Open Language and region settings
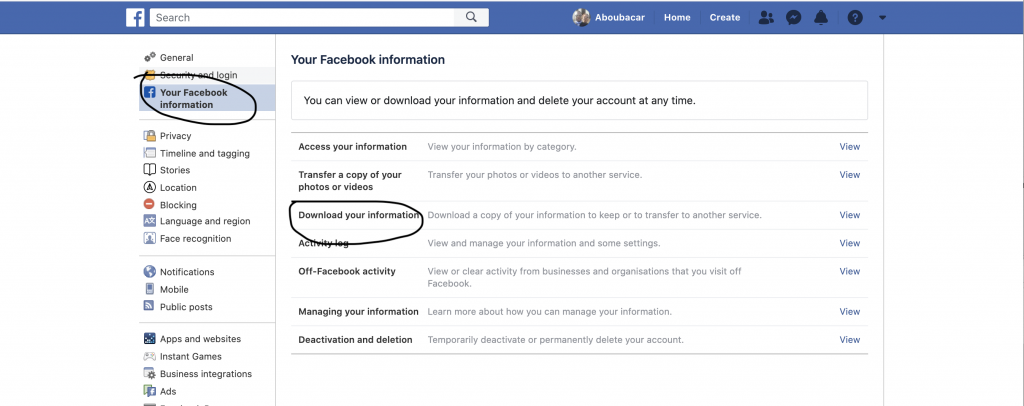This screenshot has width=1024, height=406. 205,221
